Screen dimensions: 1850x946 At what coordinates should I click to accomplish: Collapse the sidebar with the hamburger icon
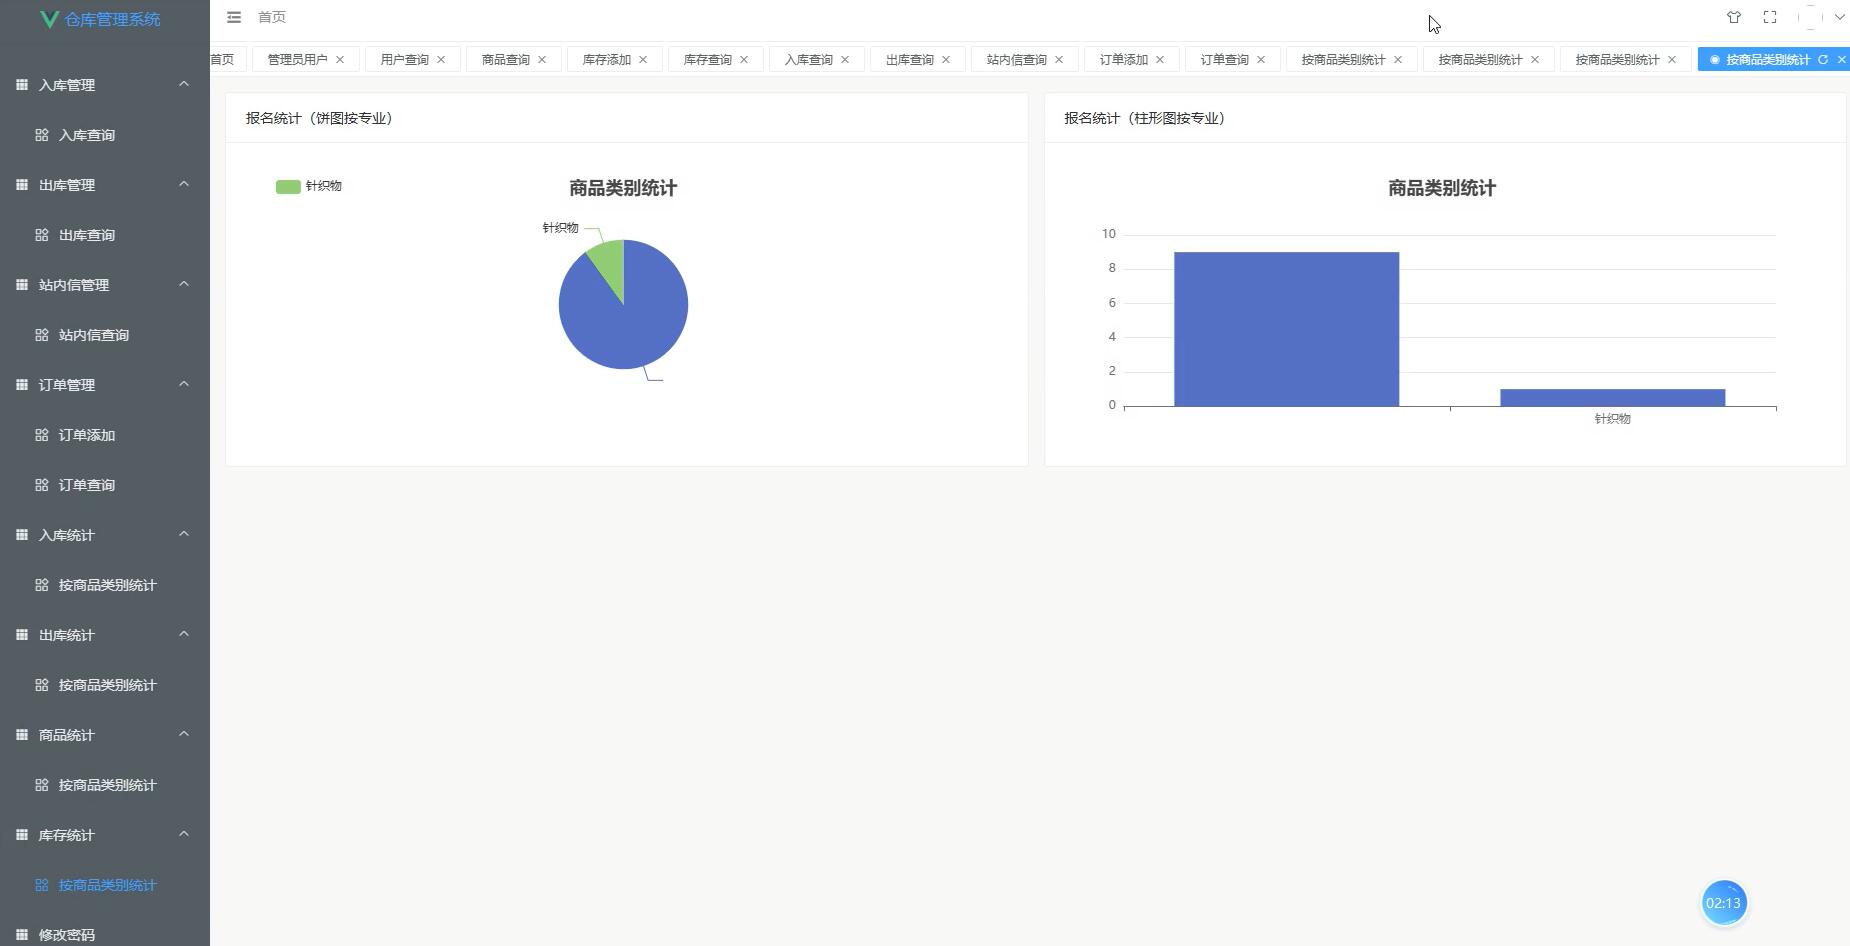pyautogui.click(x=234, y=17)
